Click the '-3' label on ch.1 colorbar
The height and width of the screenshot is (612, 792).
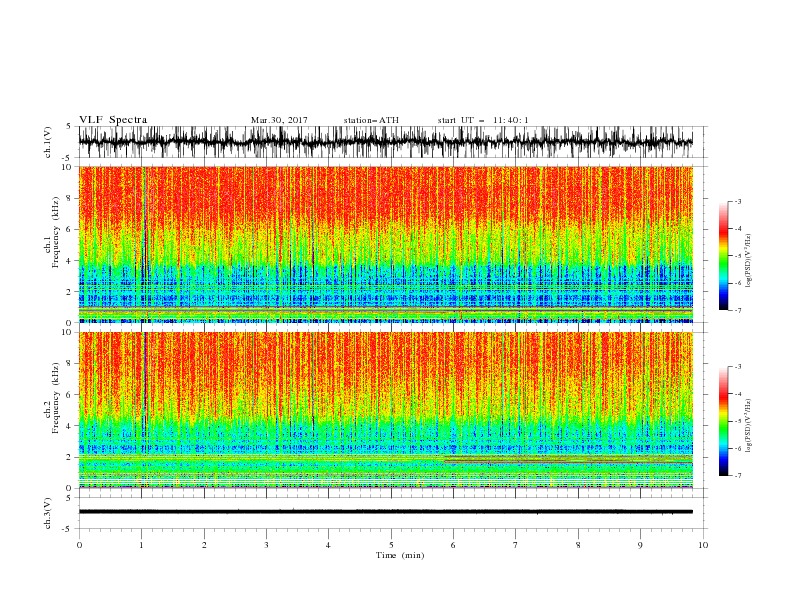point(738,201)
